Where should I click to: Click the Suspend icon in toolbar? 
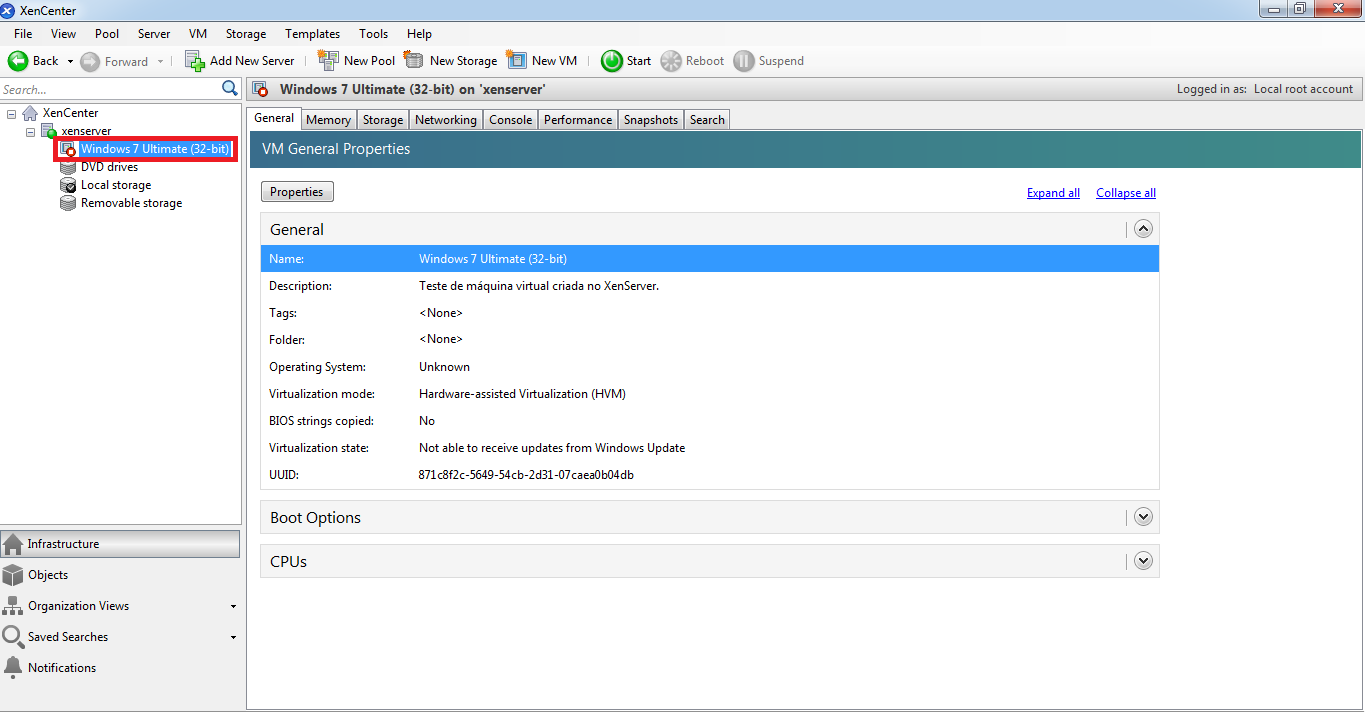point(743,61)
